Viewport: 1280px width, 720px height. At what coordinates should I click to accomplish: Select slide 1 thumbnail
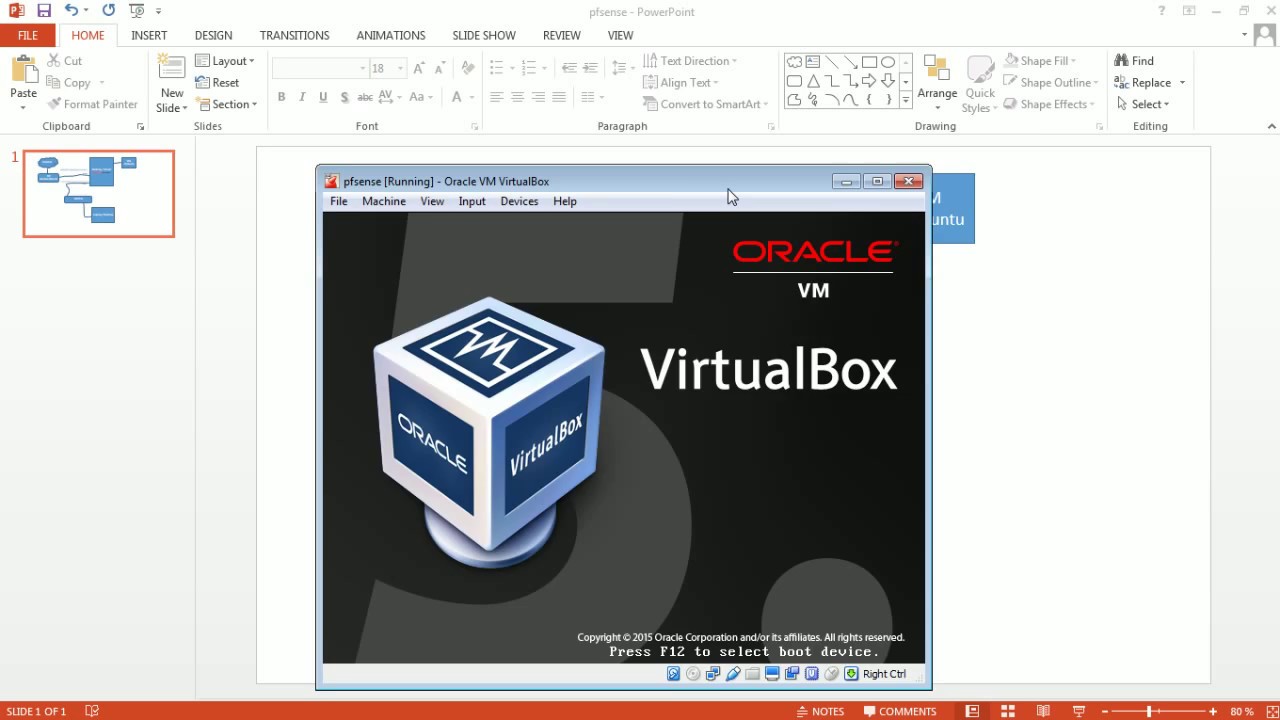(99, 194)
